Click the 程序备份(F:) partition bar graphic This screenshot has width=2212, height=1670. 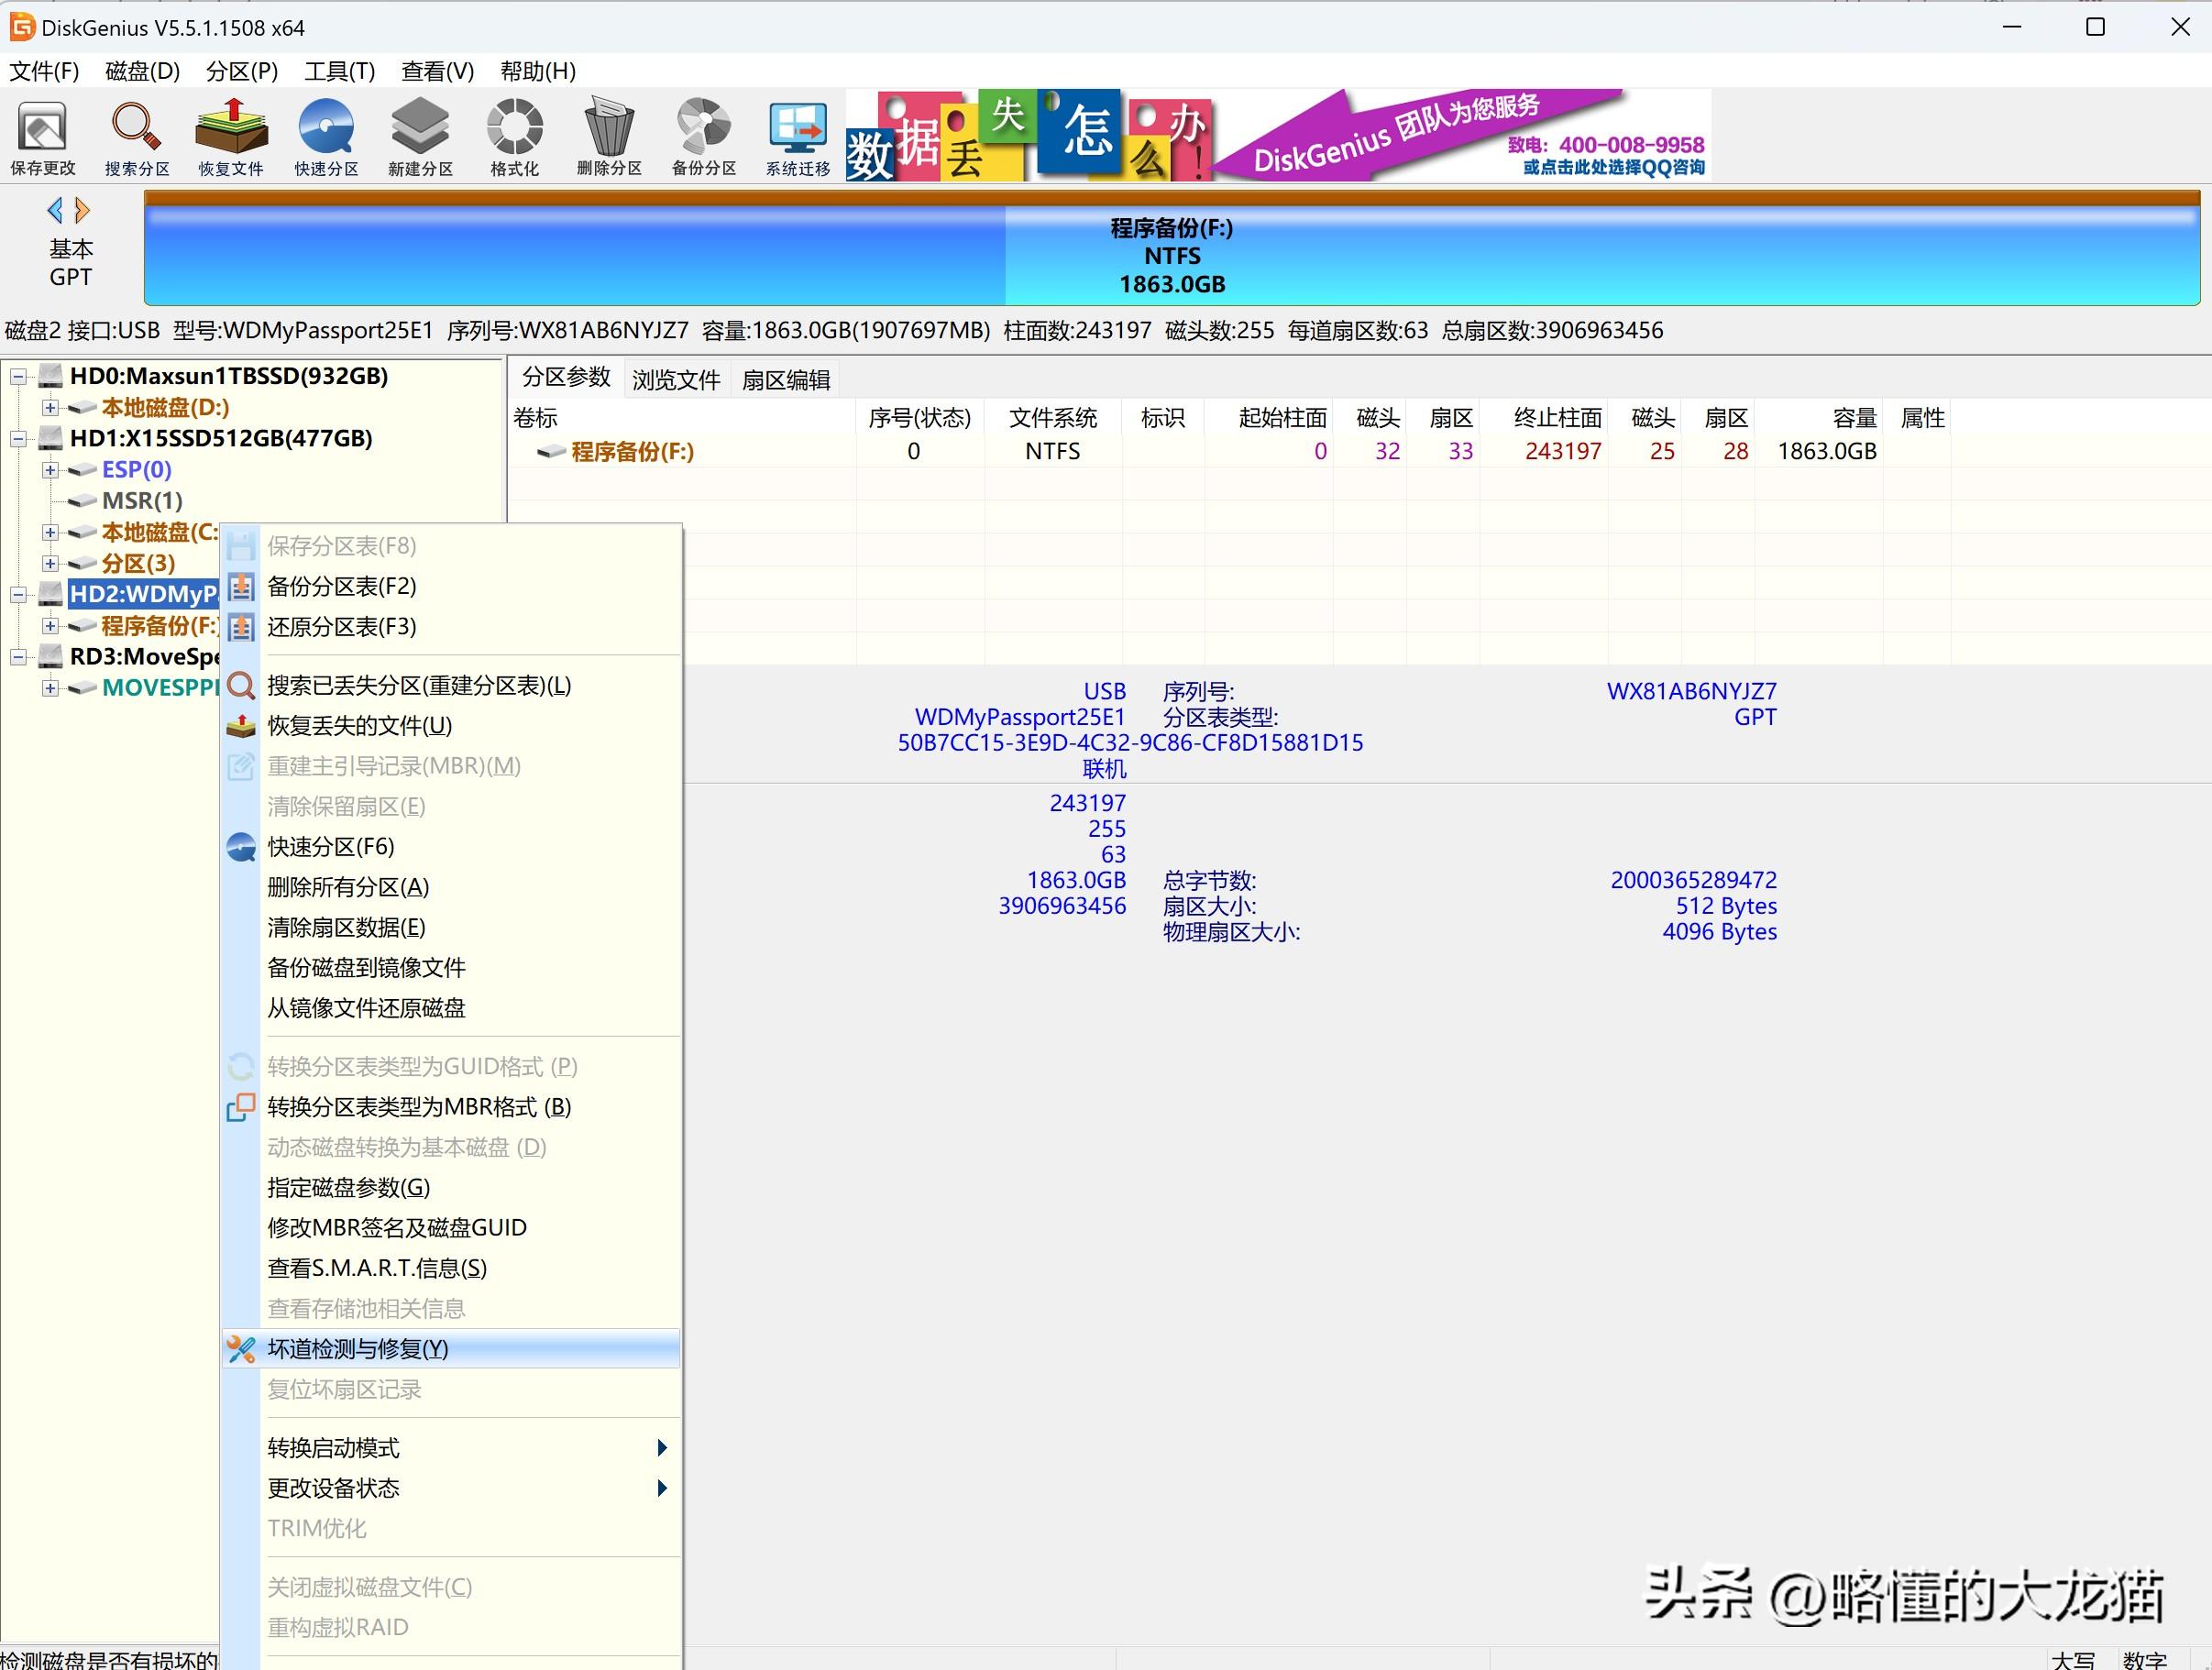coord(1171,248)
